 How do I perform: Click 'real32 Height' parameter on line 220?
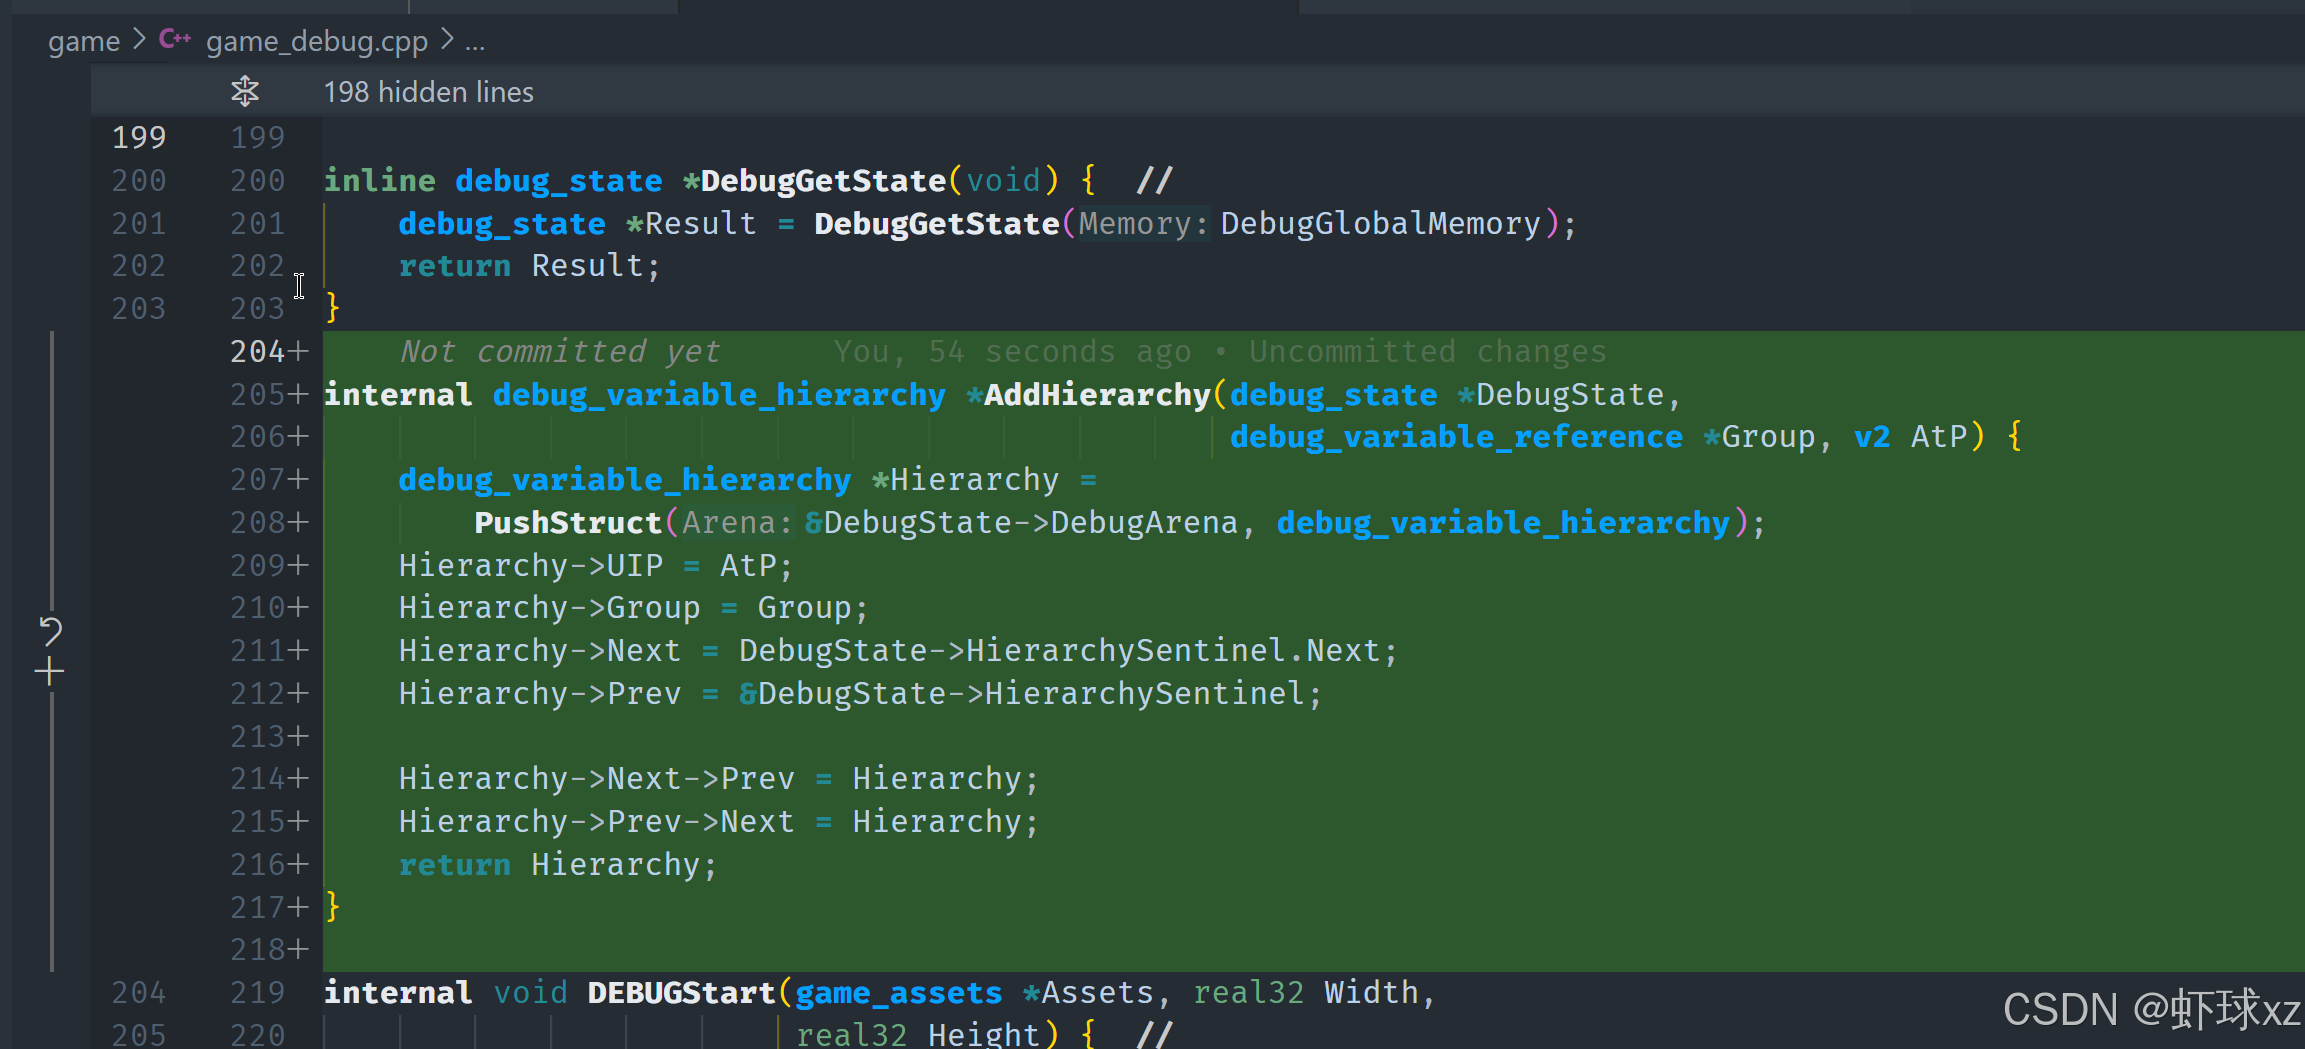[918, 1033]
